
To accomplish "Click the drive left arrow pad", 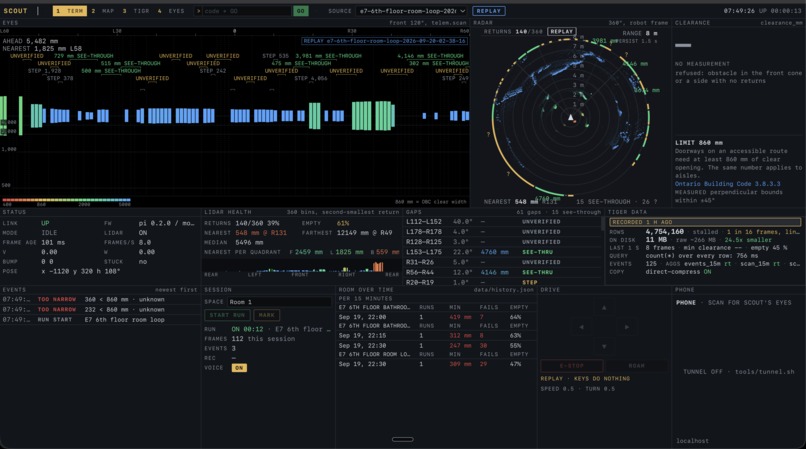I will pos(581,327).
